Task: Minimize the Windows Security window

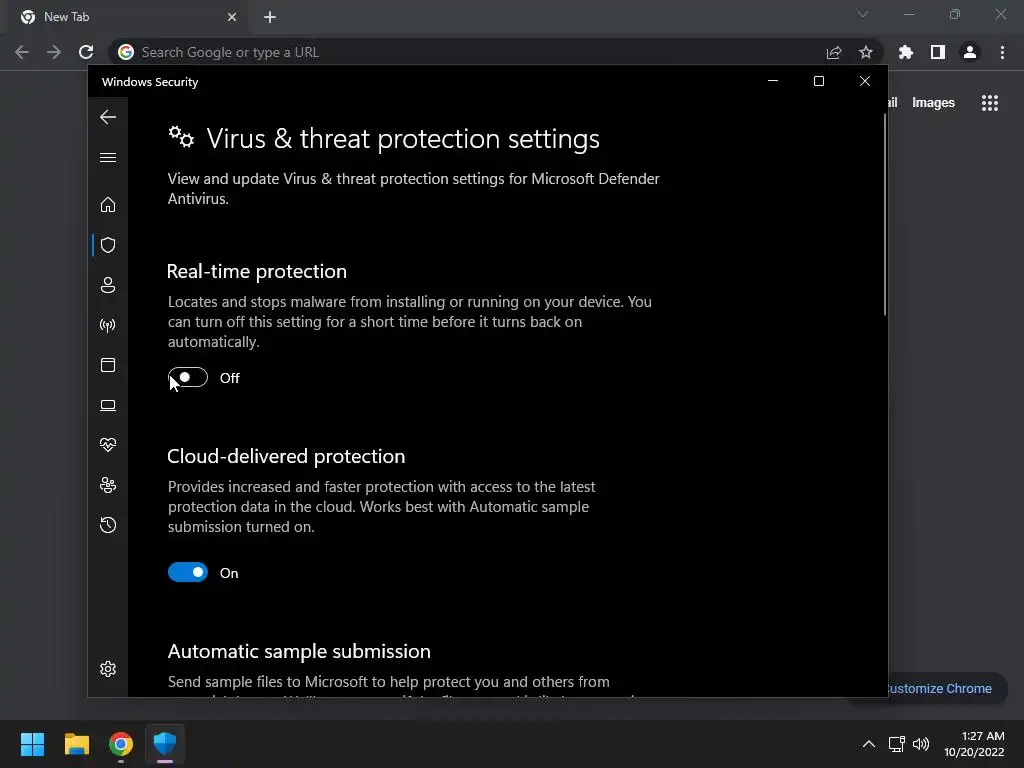Action: [773, 81]
